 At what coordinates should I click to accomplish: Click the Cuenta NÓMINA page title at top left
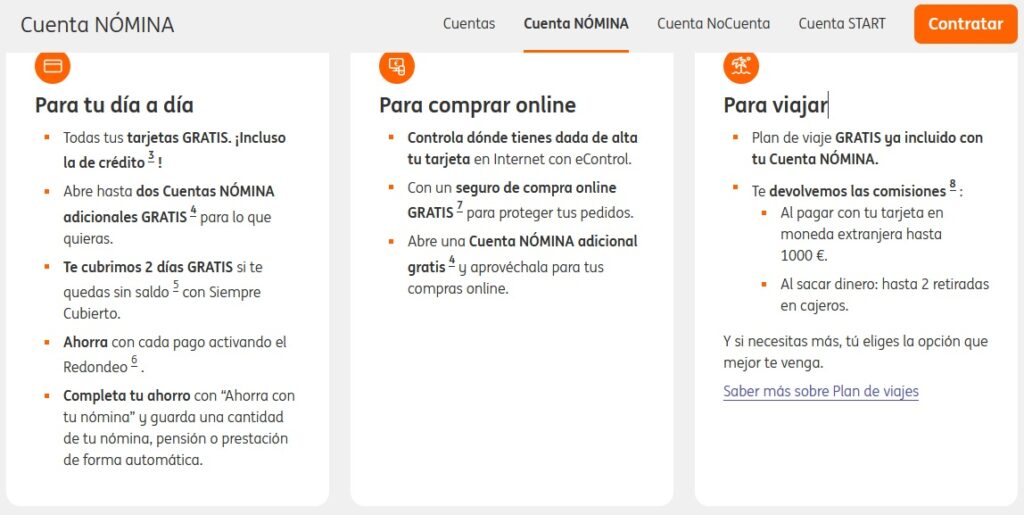coord(97,25)
